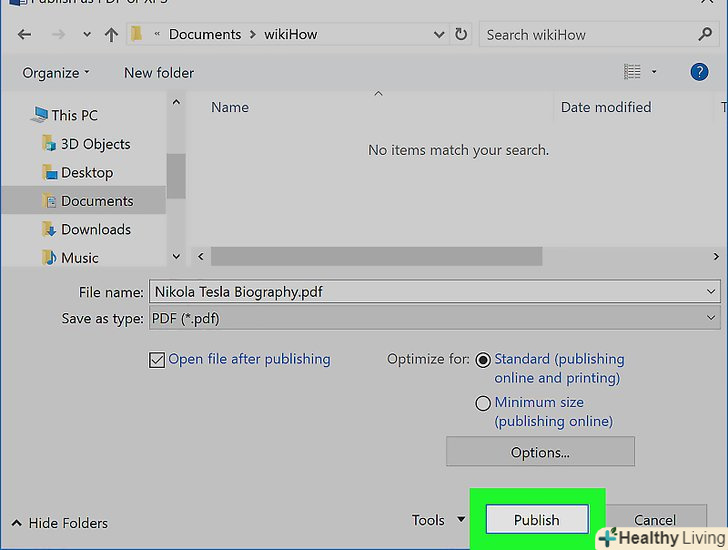This screenshot has height=550, width=728.
Task: Open the Organize menu
Action: click(x=56, y=73)
